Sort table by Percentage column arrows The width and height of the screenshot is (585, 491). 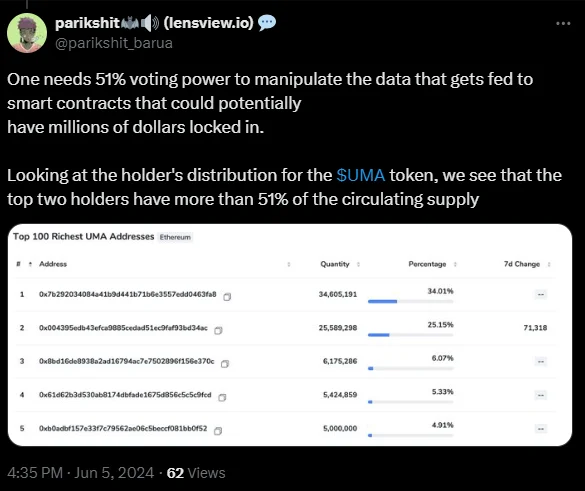click(x=455, y=264)
